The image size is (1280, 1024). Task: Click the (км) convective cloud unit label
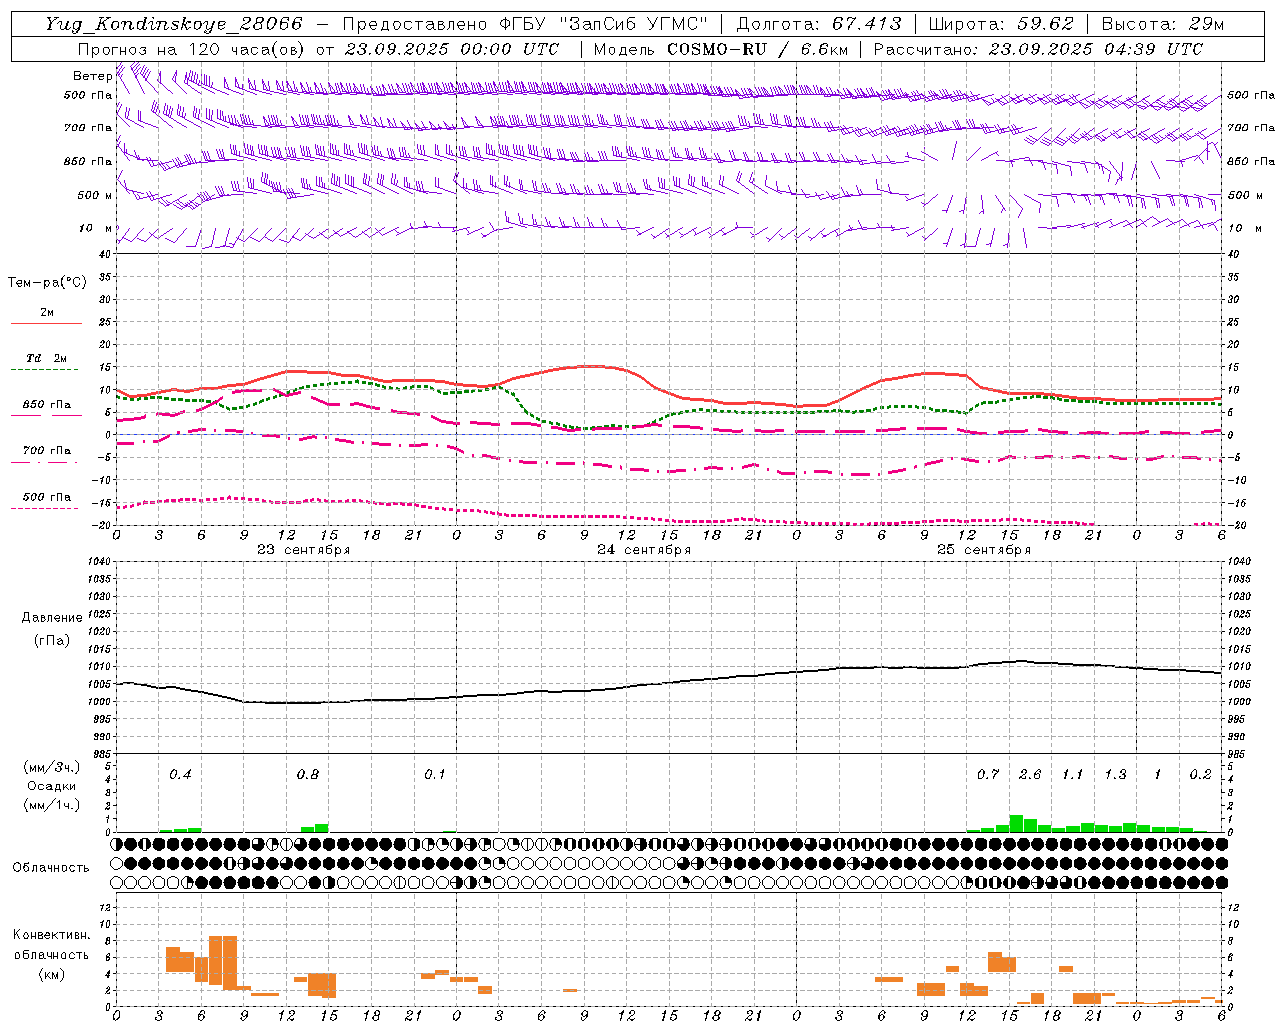pos(52,973)
